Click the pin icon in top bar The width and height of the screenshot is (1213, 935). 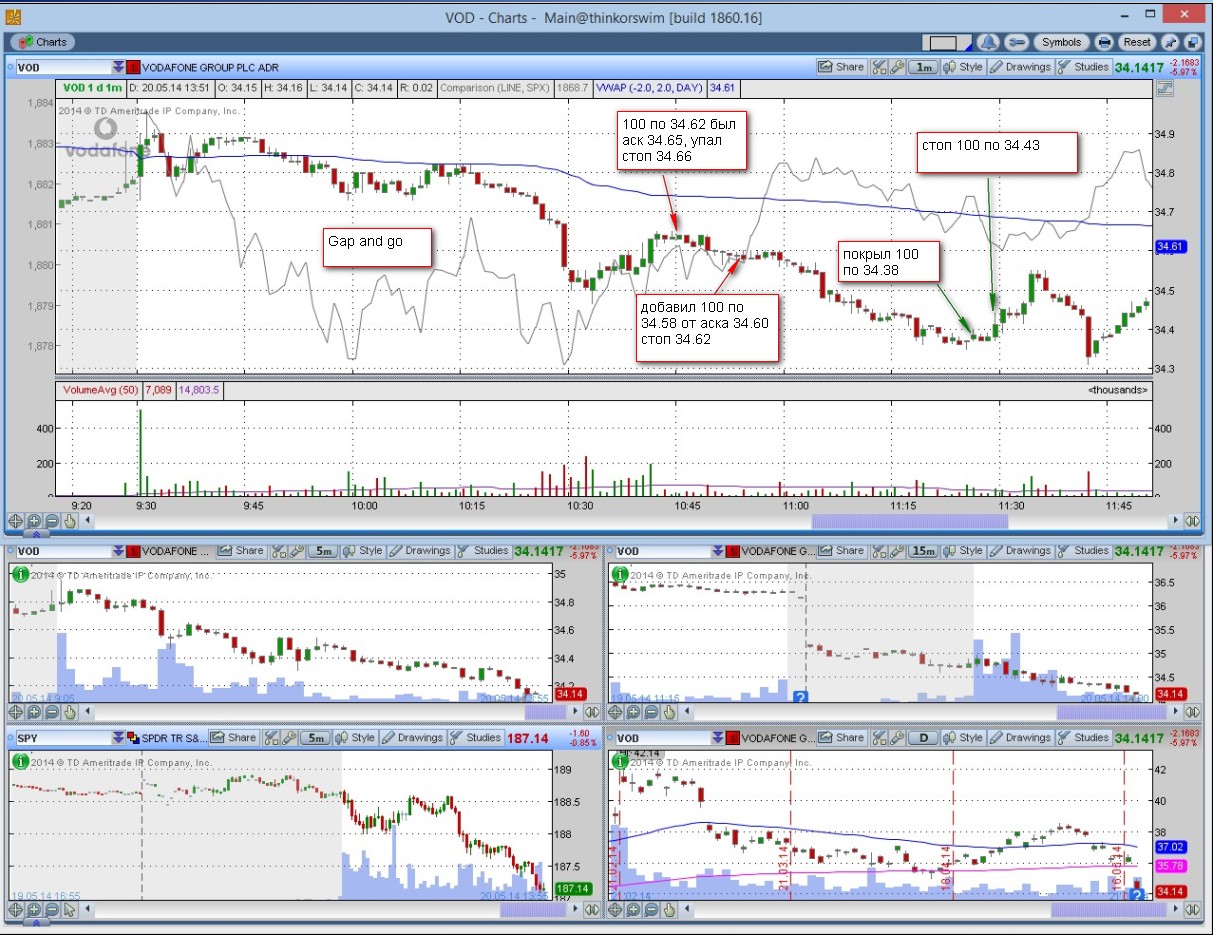click(1168, 42)
